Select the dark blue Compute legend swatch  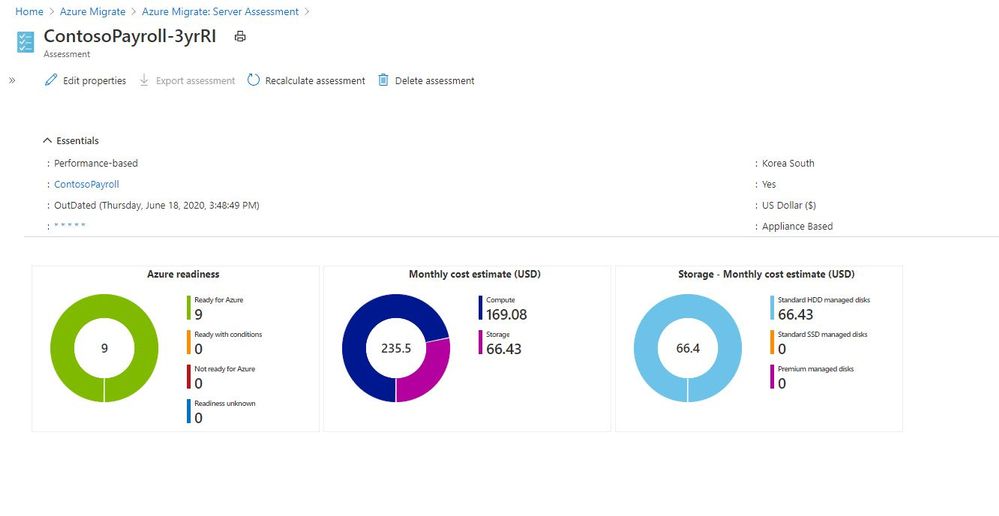pos(480,308)
